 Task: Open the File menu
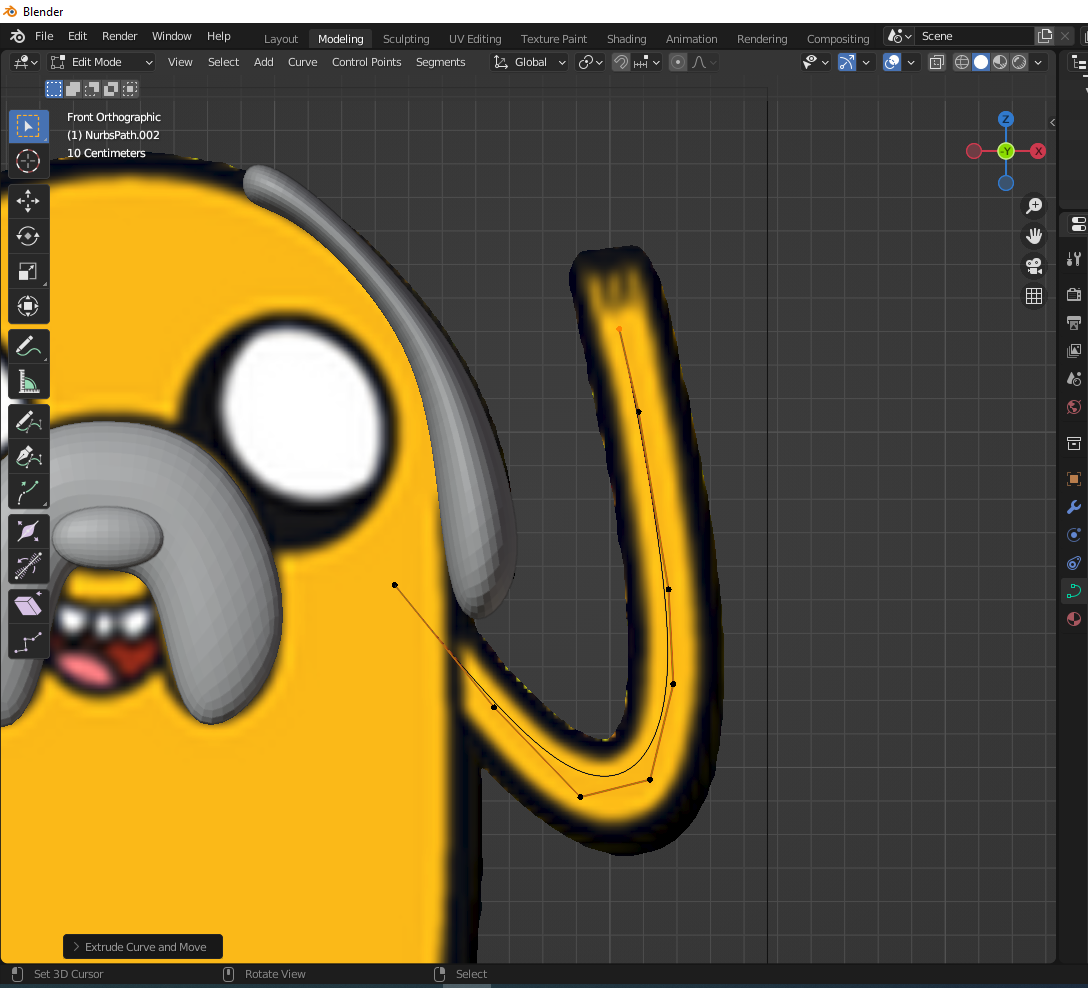[x=44, y=36]
